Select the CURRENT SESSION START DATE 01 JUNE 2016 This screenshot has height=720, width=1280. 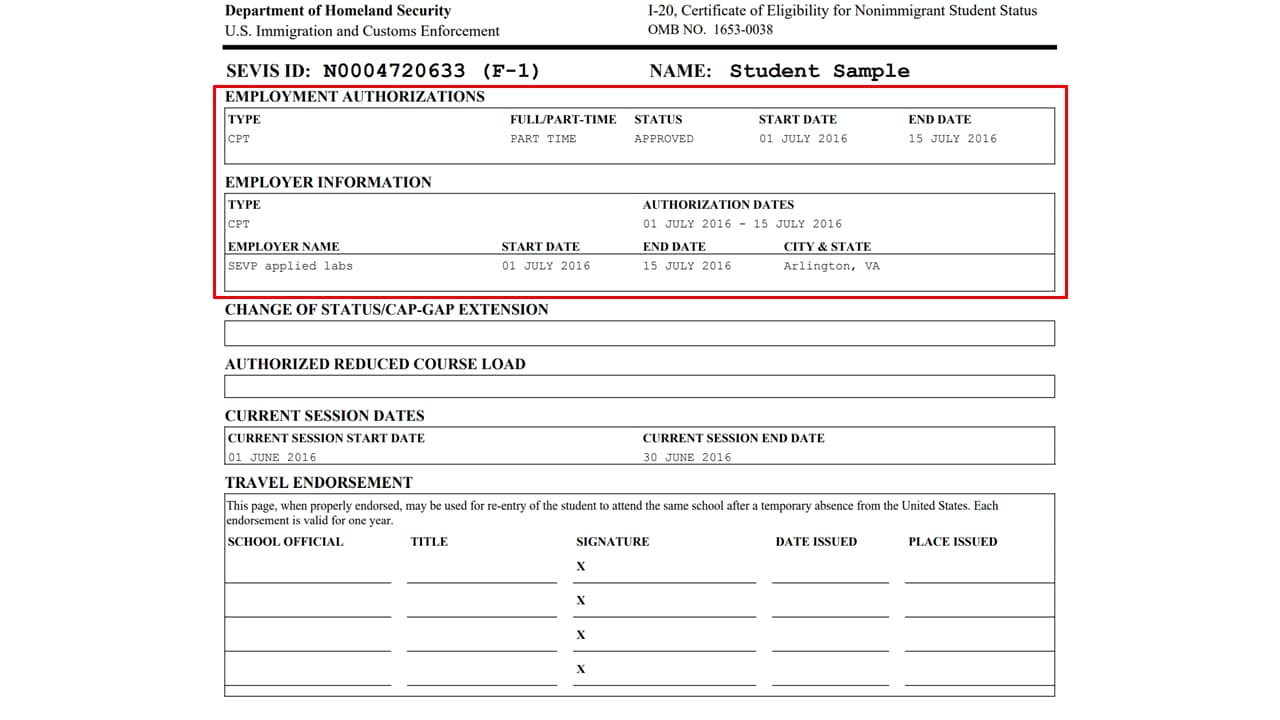click(x=267, y=457)
